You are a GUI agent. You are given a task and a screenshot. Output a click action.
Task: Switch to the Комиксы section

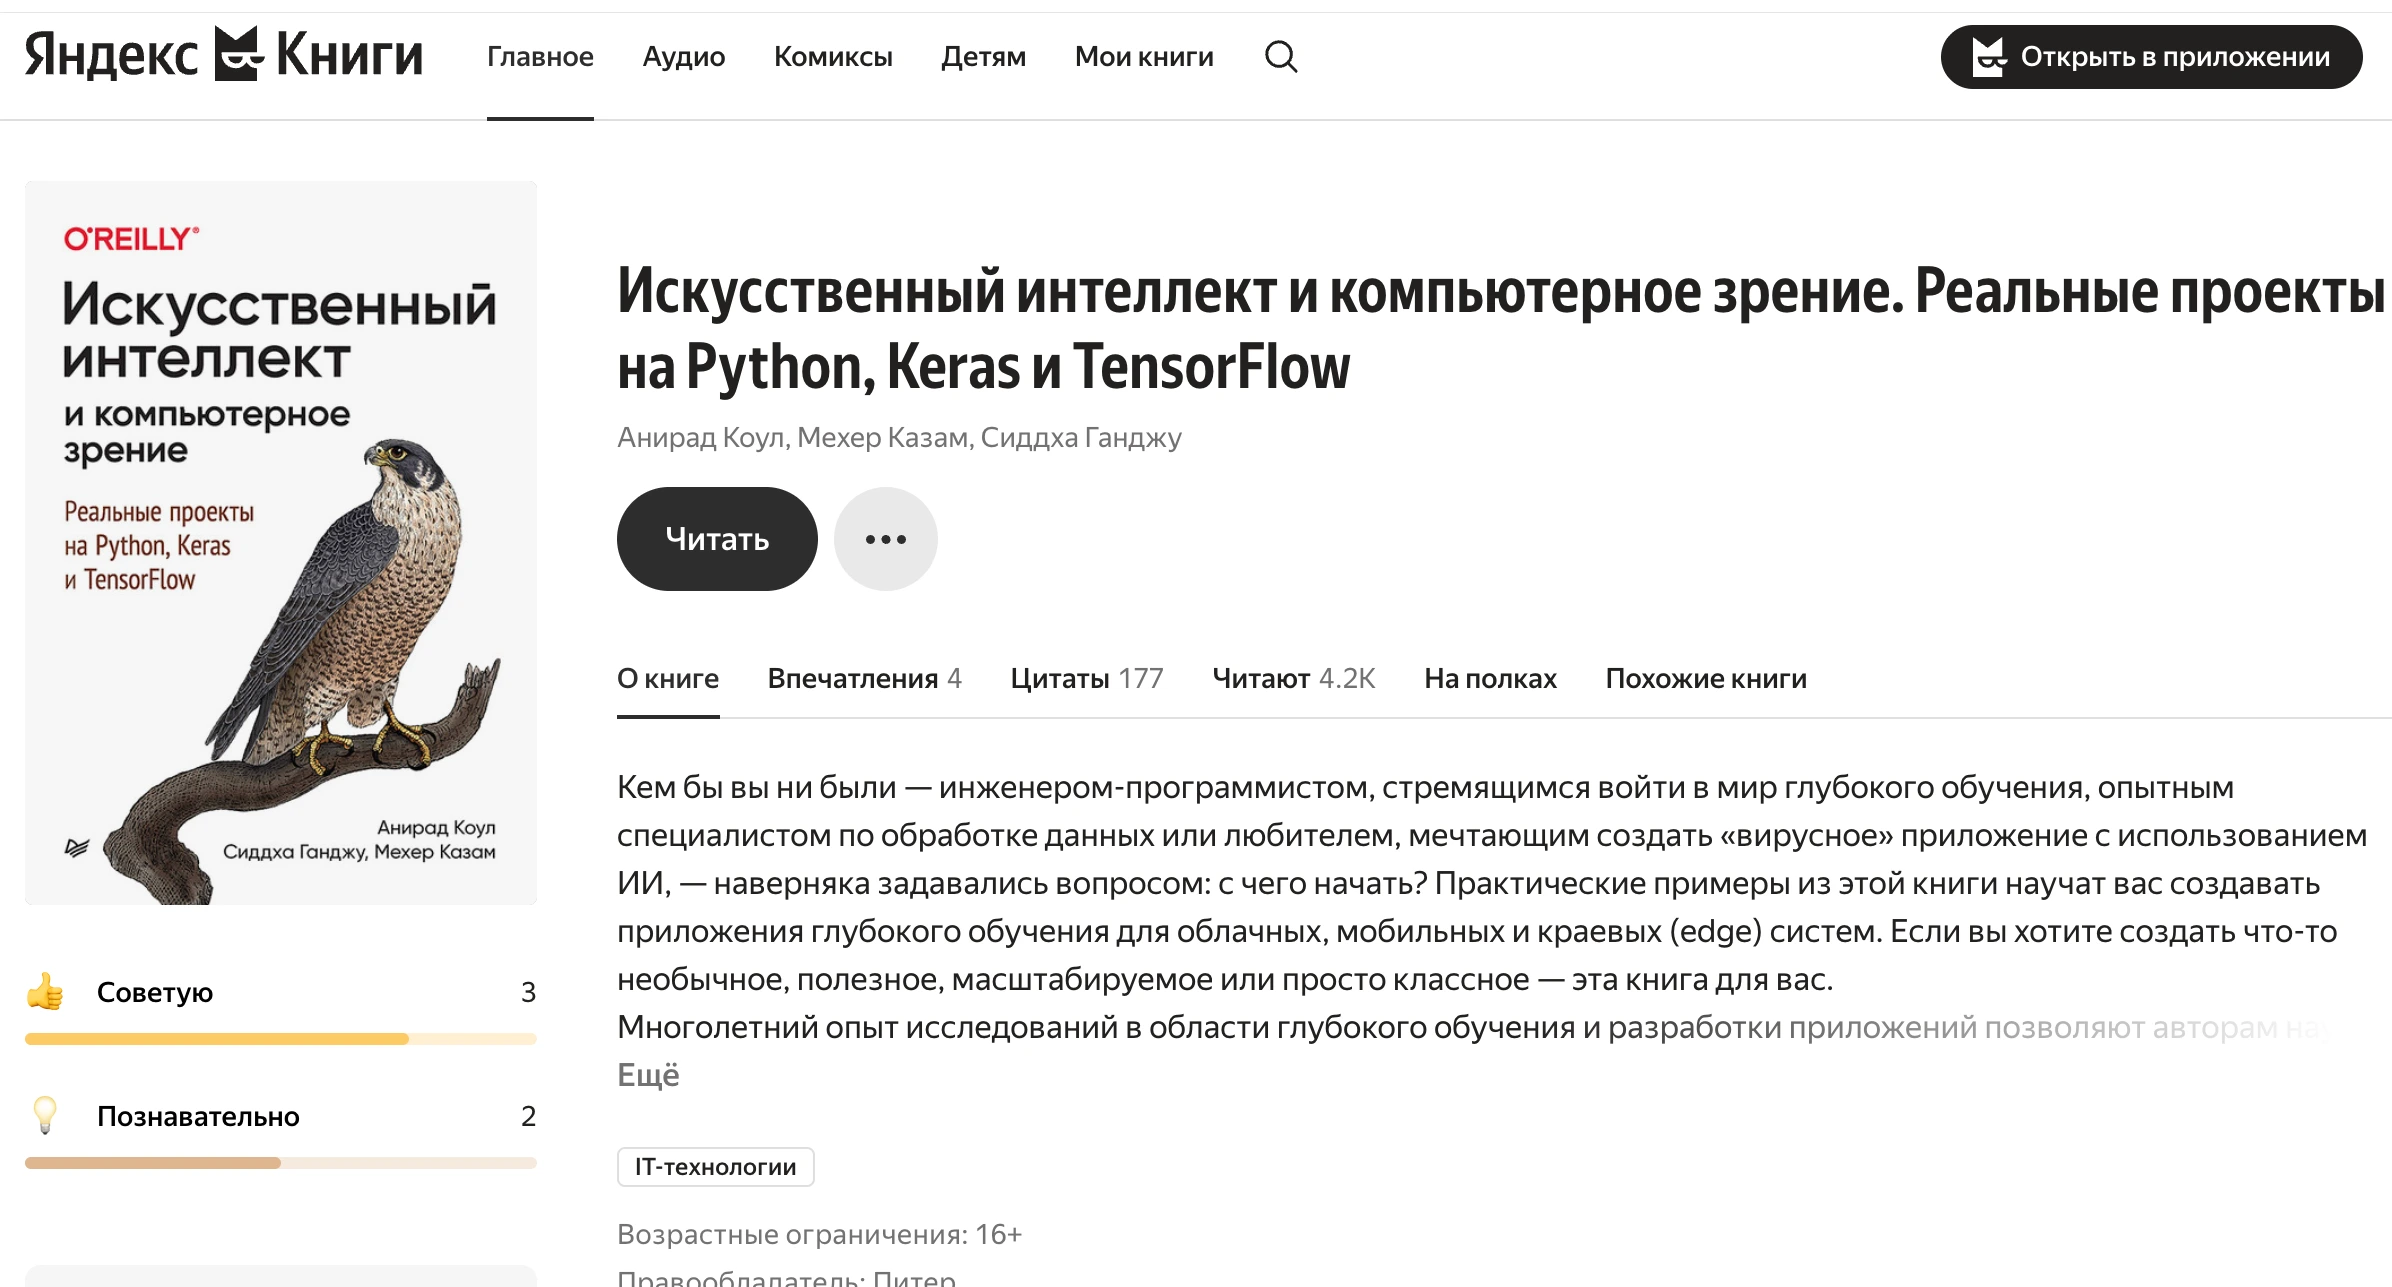[x=834, y=57]
